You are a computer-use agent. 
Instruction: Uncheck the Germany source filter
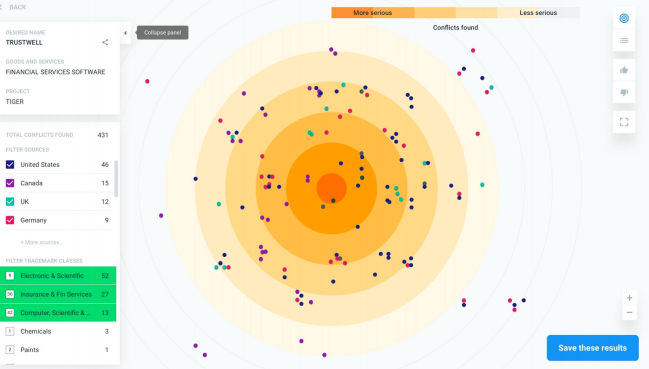pos(10,220)
